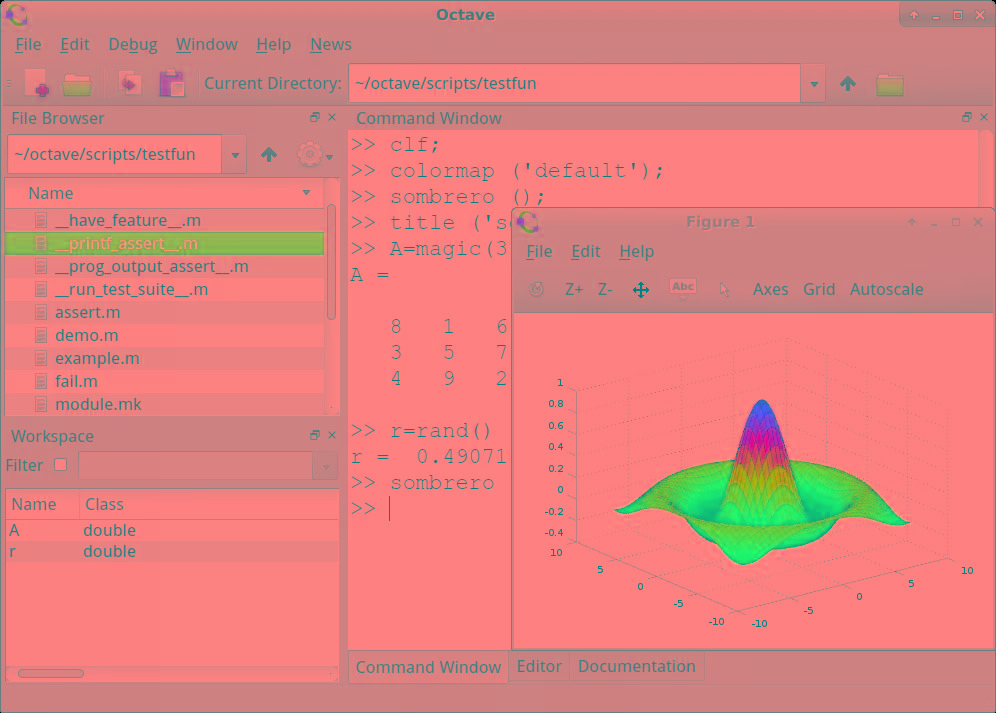This screenshot has width=996, height=713.
Task: Click the Octave logo in Figure 1 titlebar
Action: (x=528, y=222)
